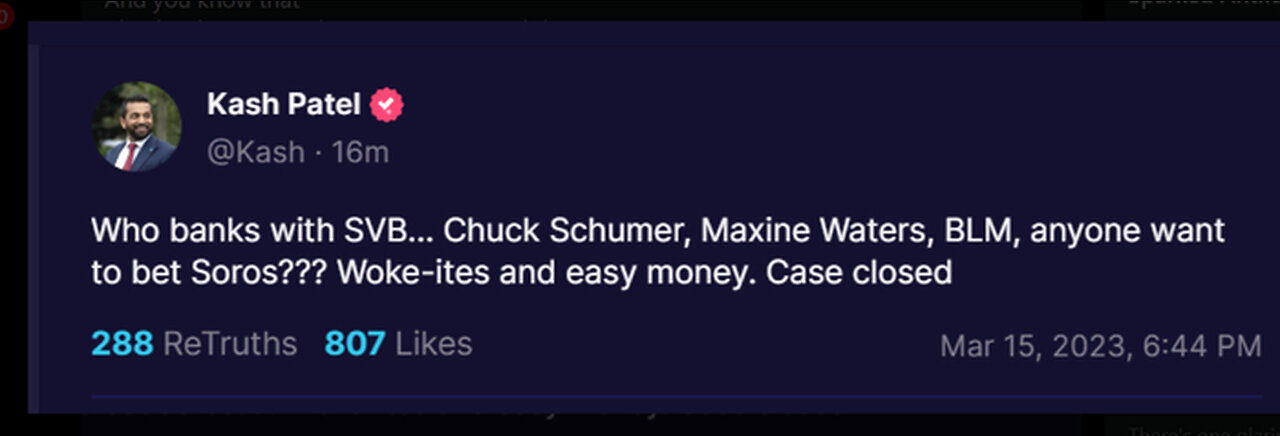Click the words 'Maxine Waters' in the post

810,231
